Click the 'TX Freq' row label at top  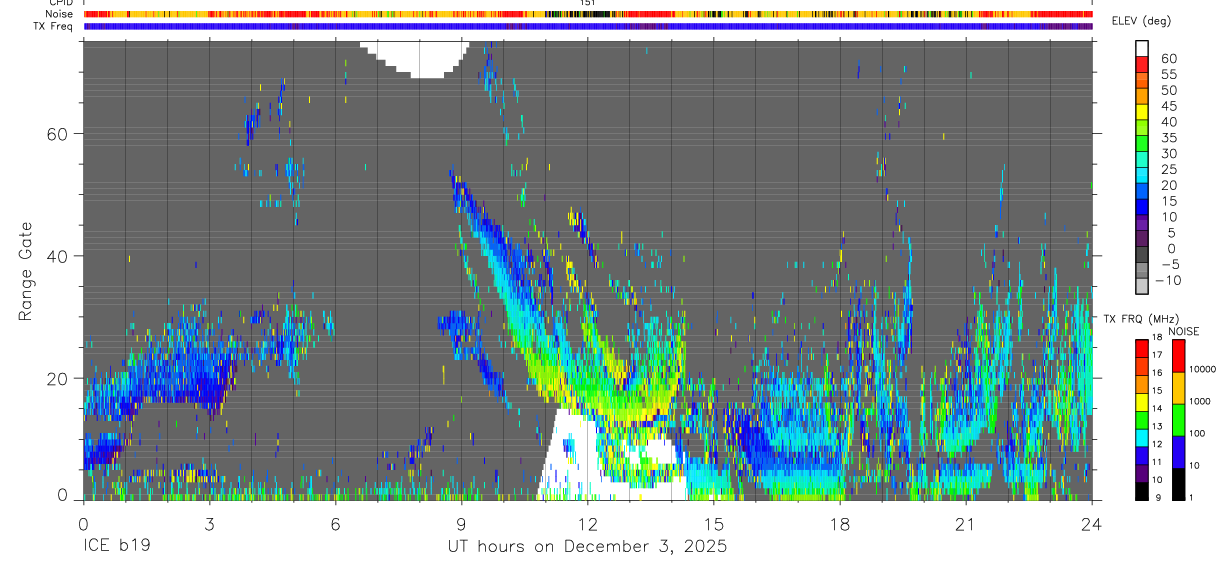point(55,26)
